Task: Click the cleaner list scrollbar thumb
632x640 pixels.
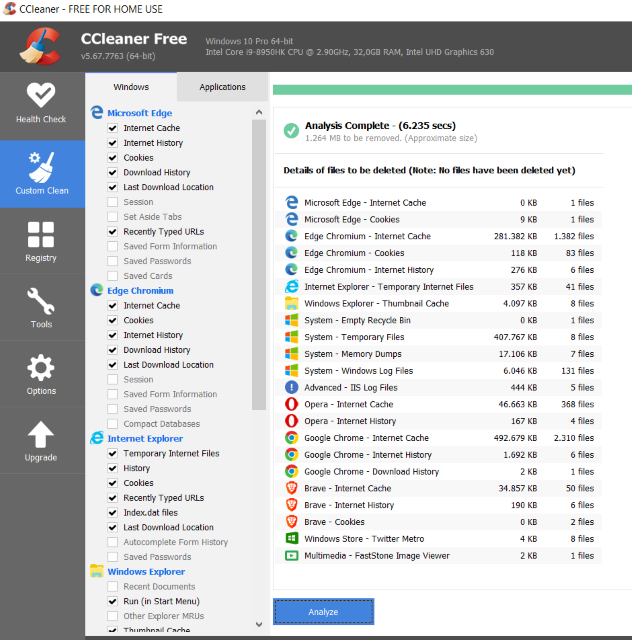Action: 259,264
